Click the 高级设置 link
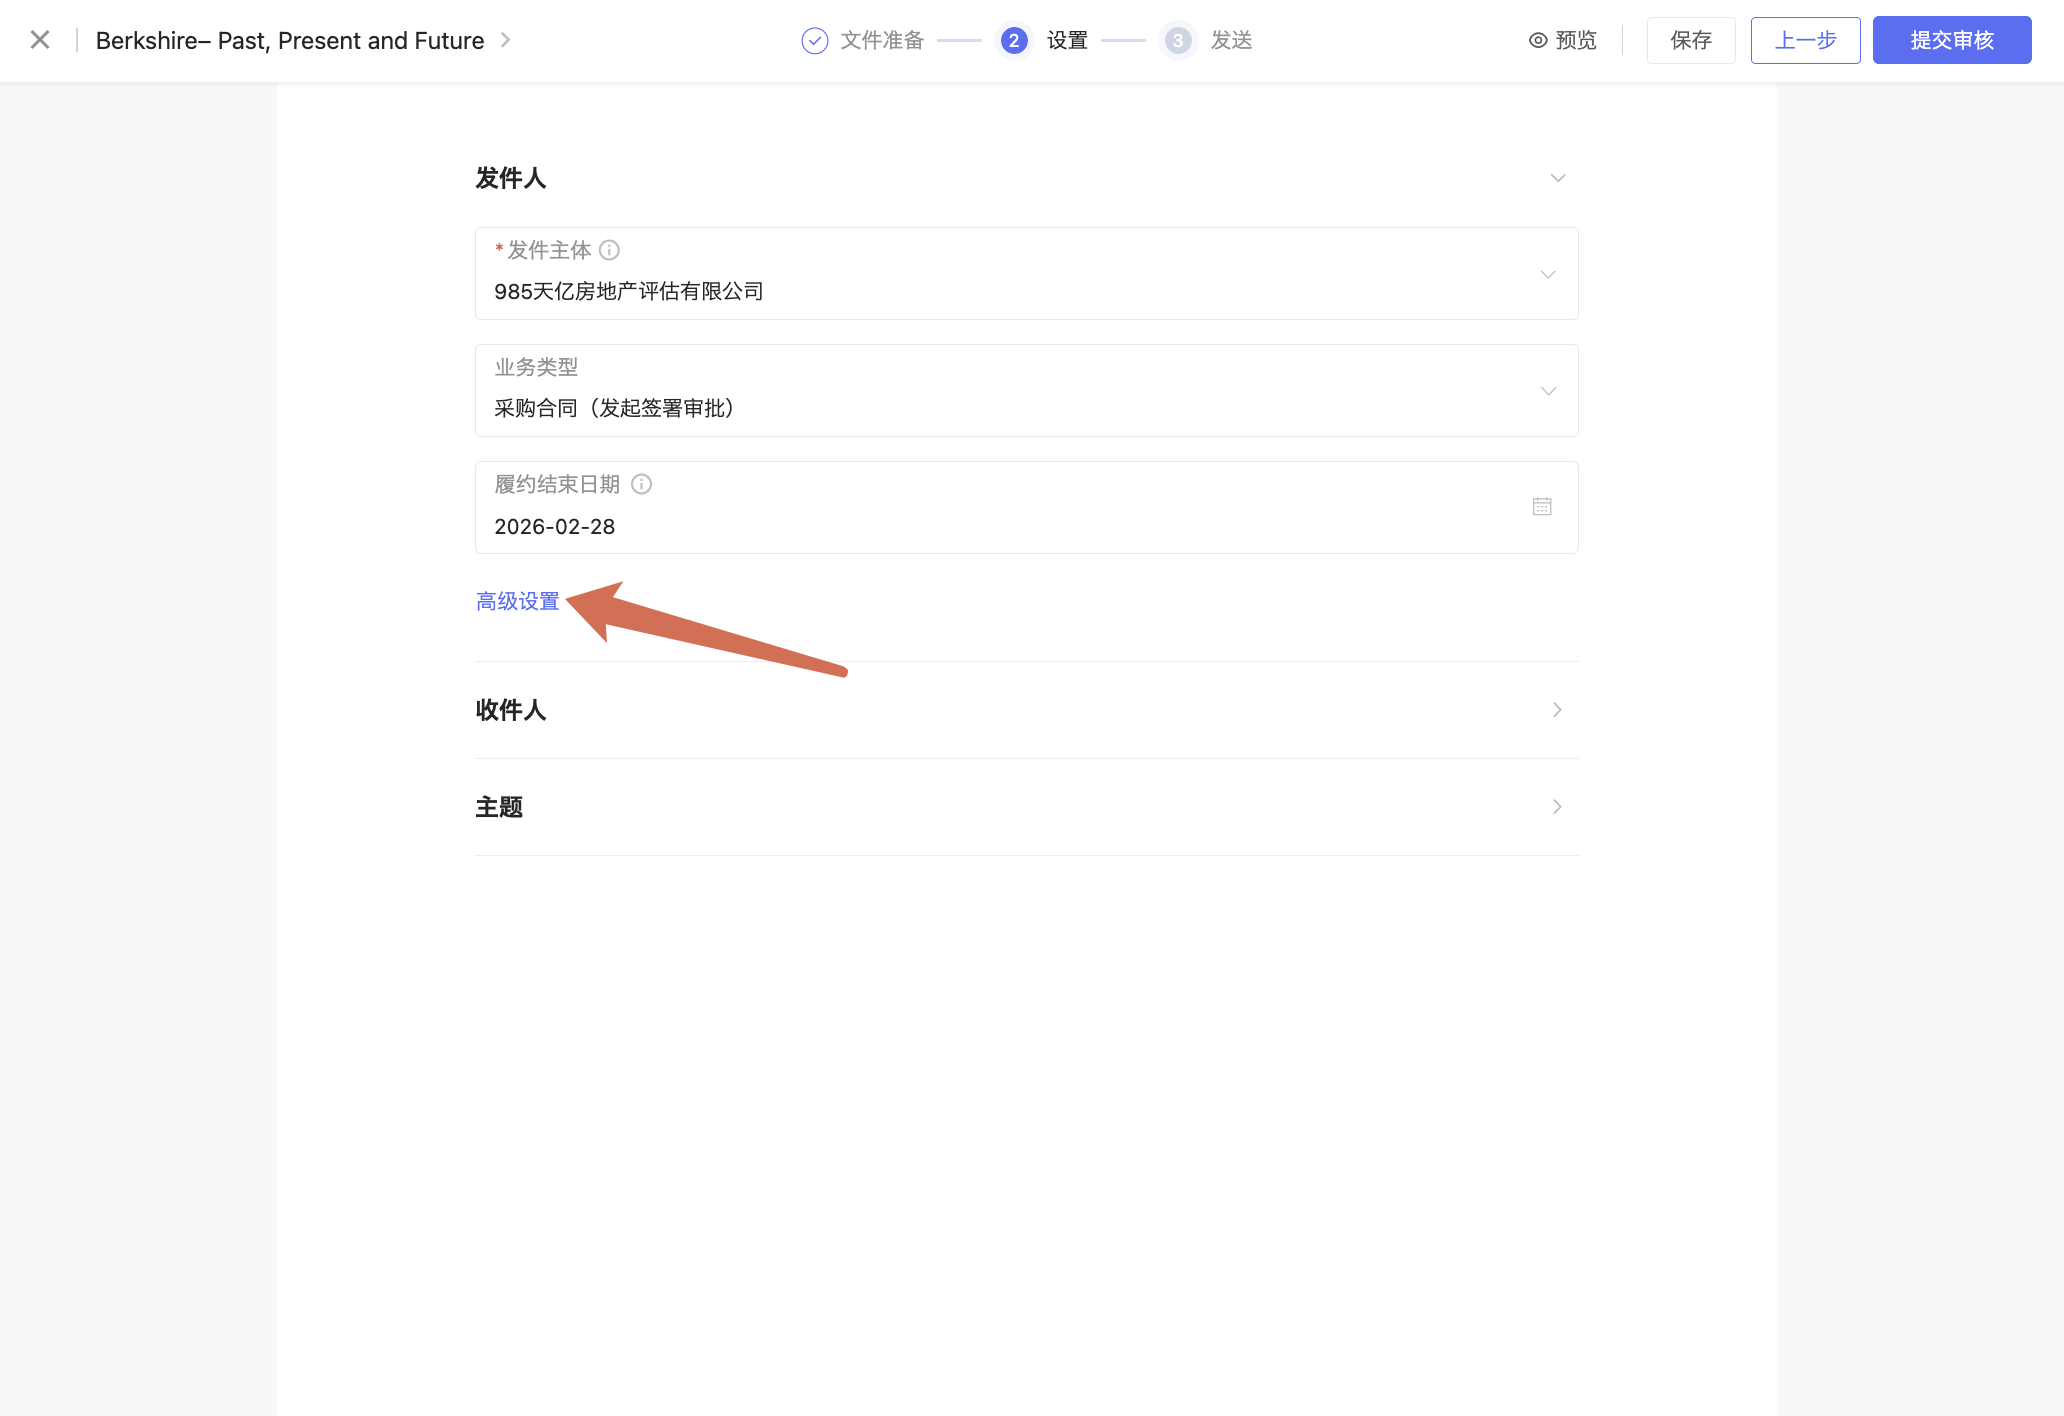The image size is (2064, 1416). [x=518, y=601]
